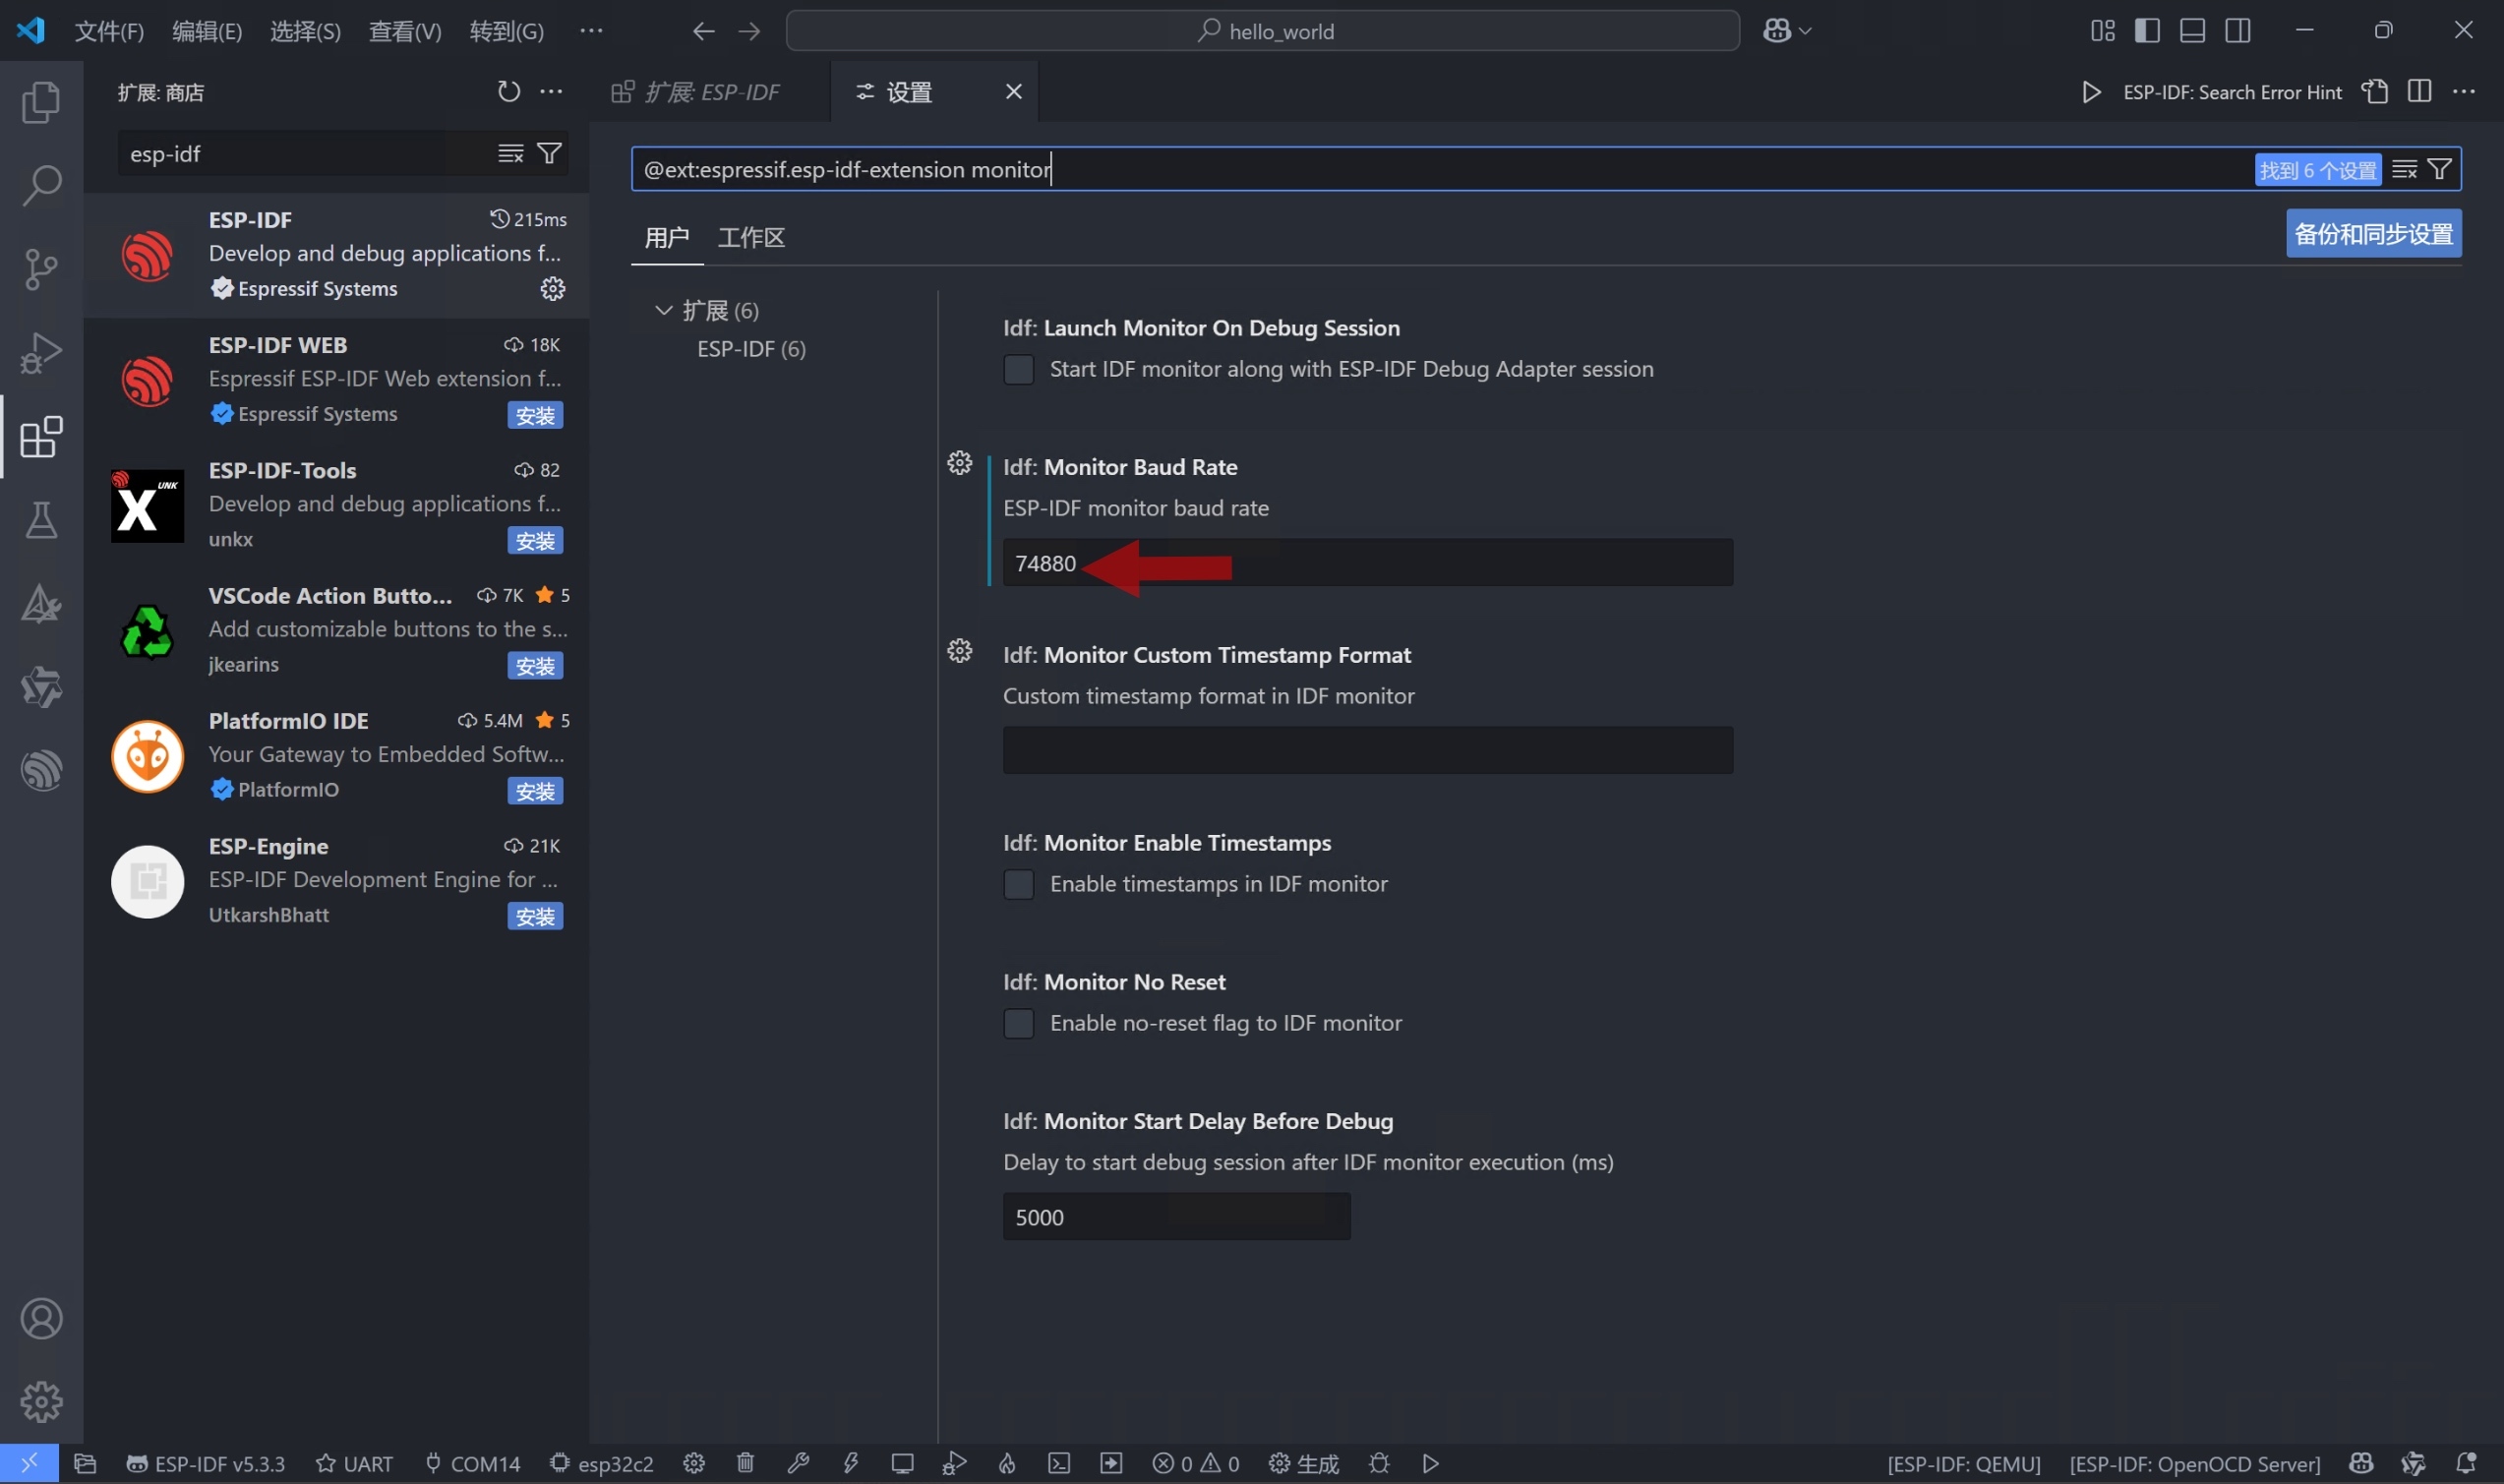Click debug bug icon in status bar

[1379, 1464]
